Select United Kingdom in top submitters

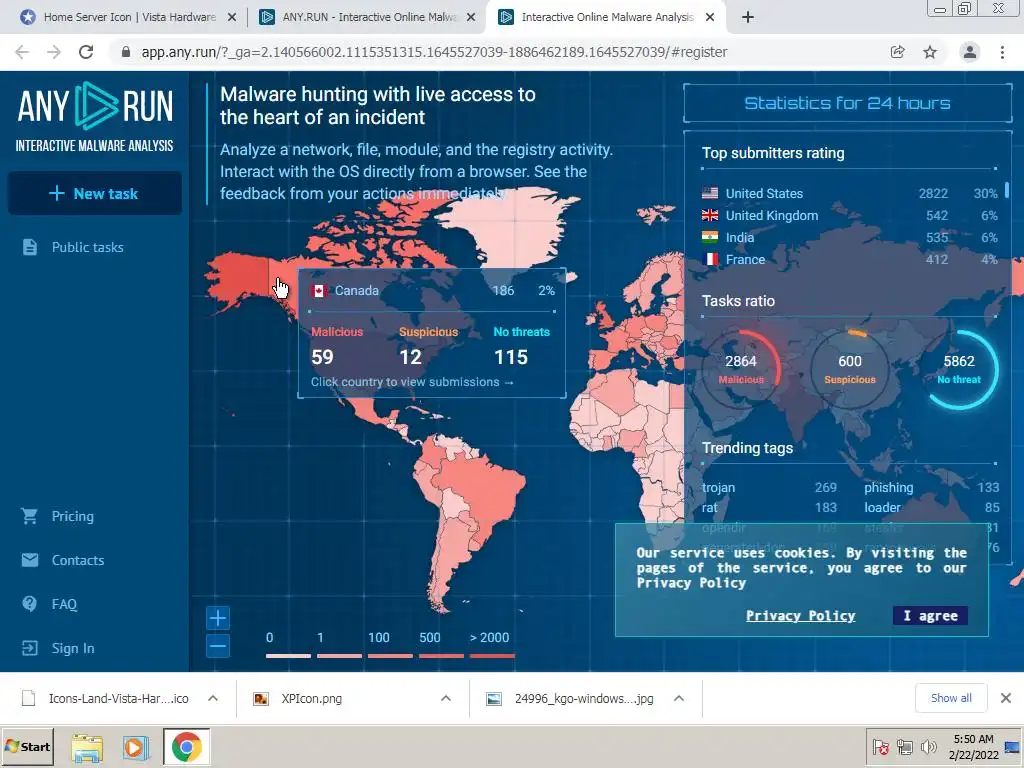849,216
